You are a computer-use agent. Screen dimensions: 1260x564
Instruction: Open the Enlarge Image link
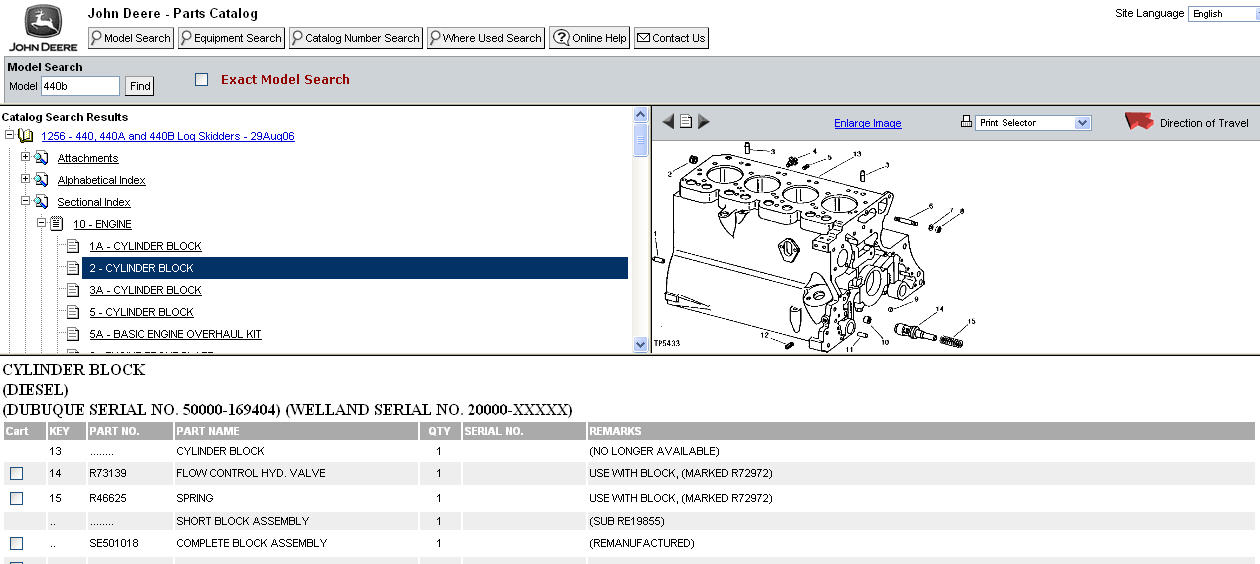tap(867, 124)
